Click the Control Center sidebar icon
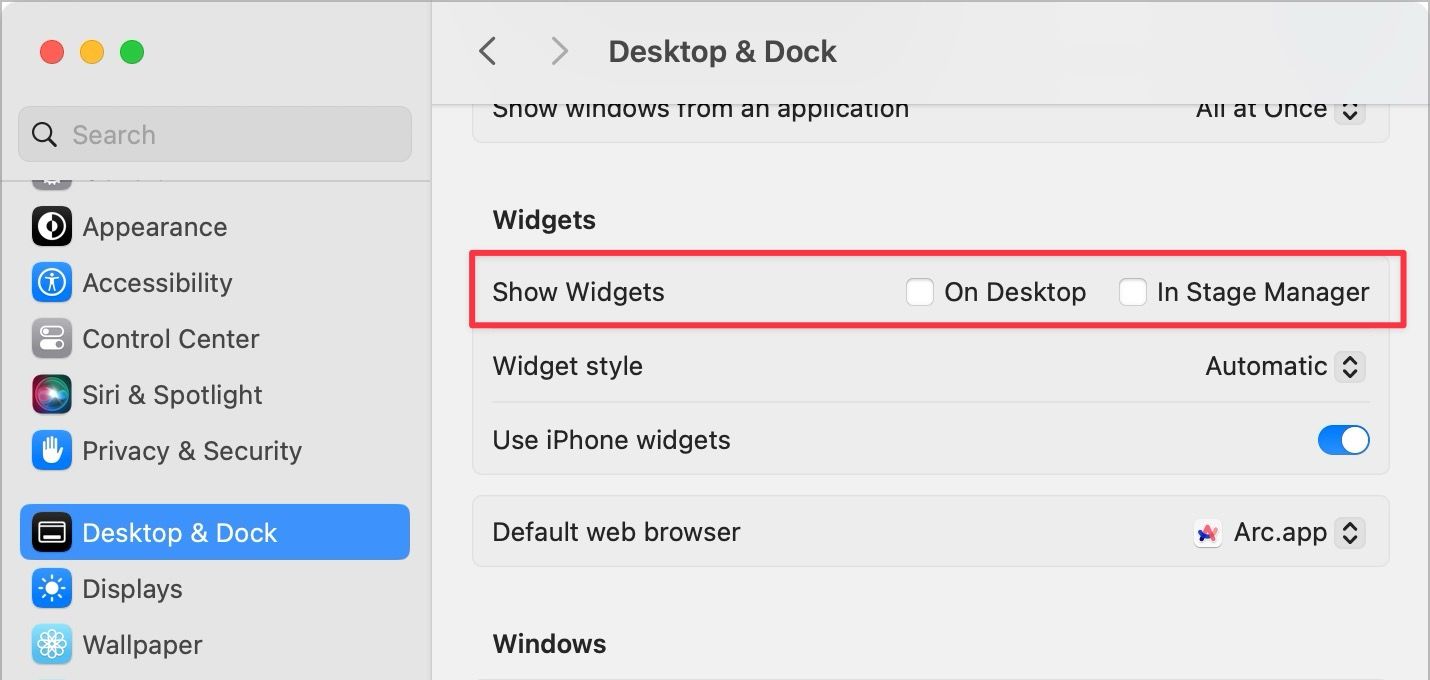Screen dimensions: 1430x680 coord(52,339)
